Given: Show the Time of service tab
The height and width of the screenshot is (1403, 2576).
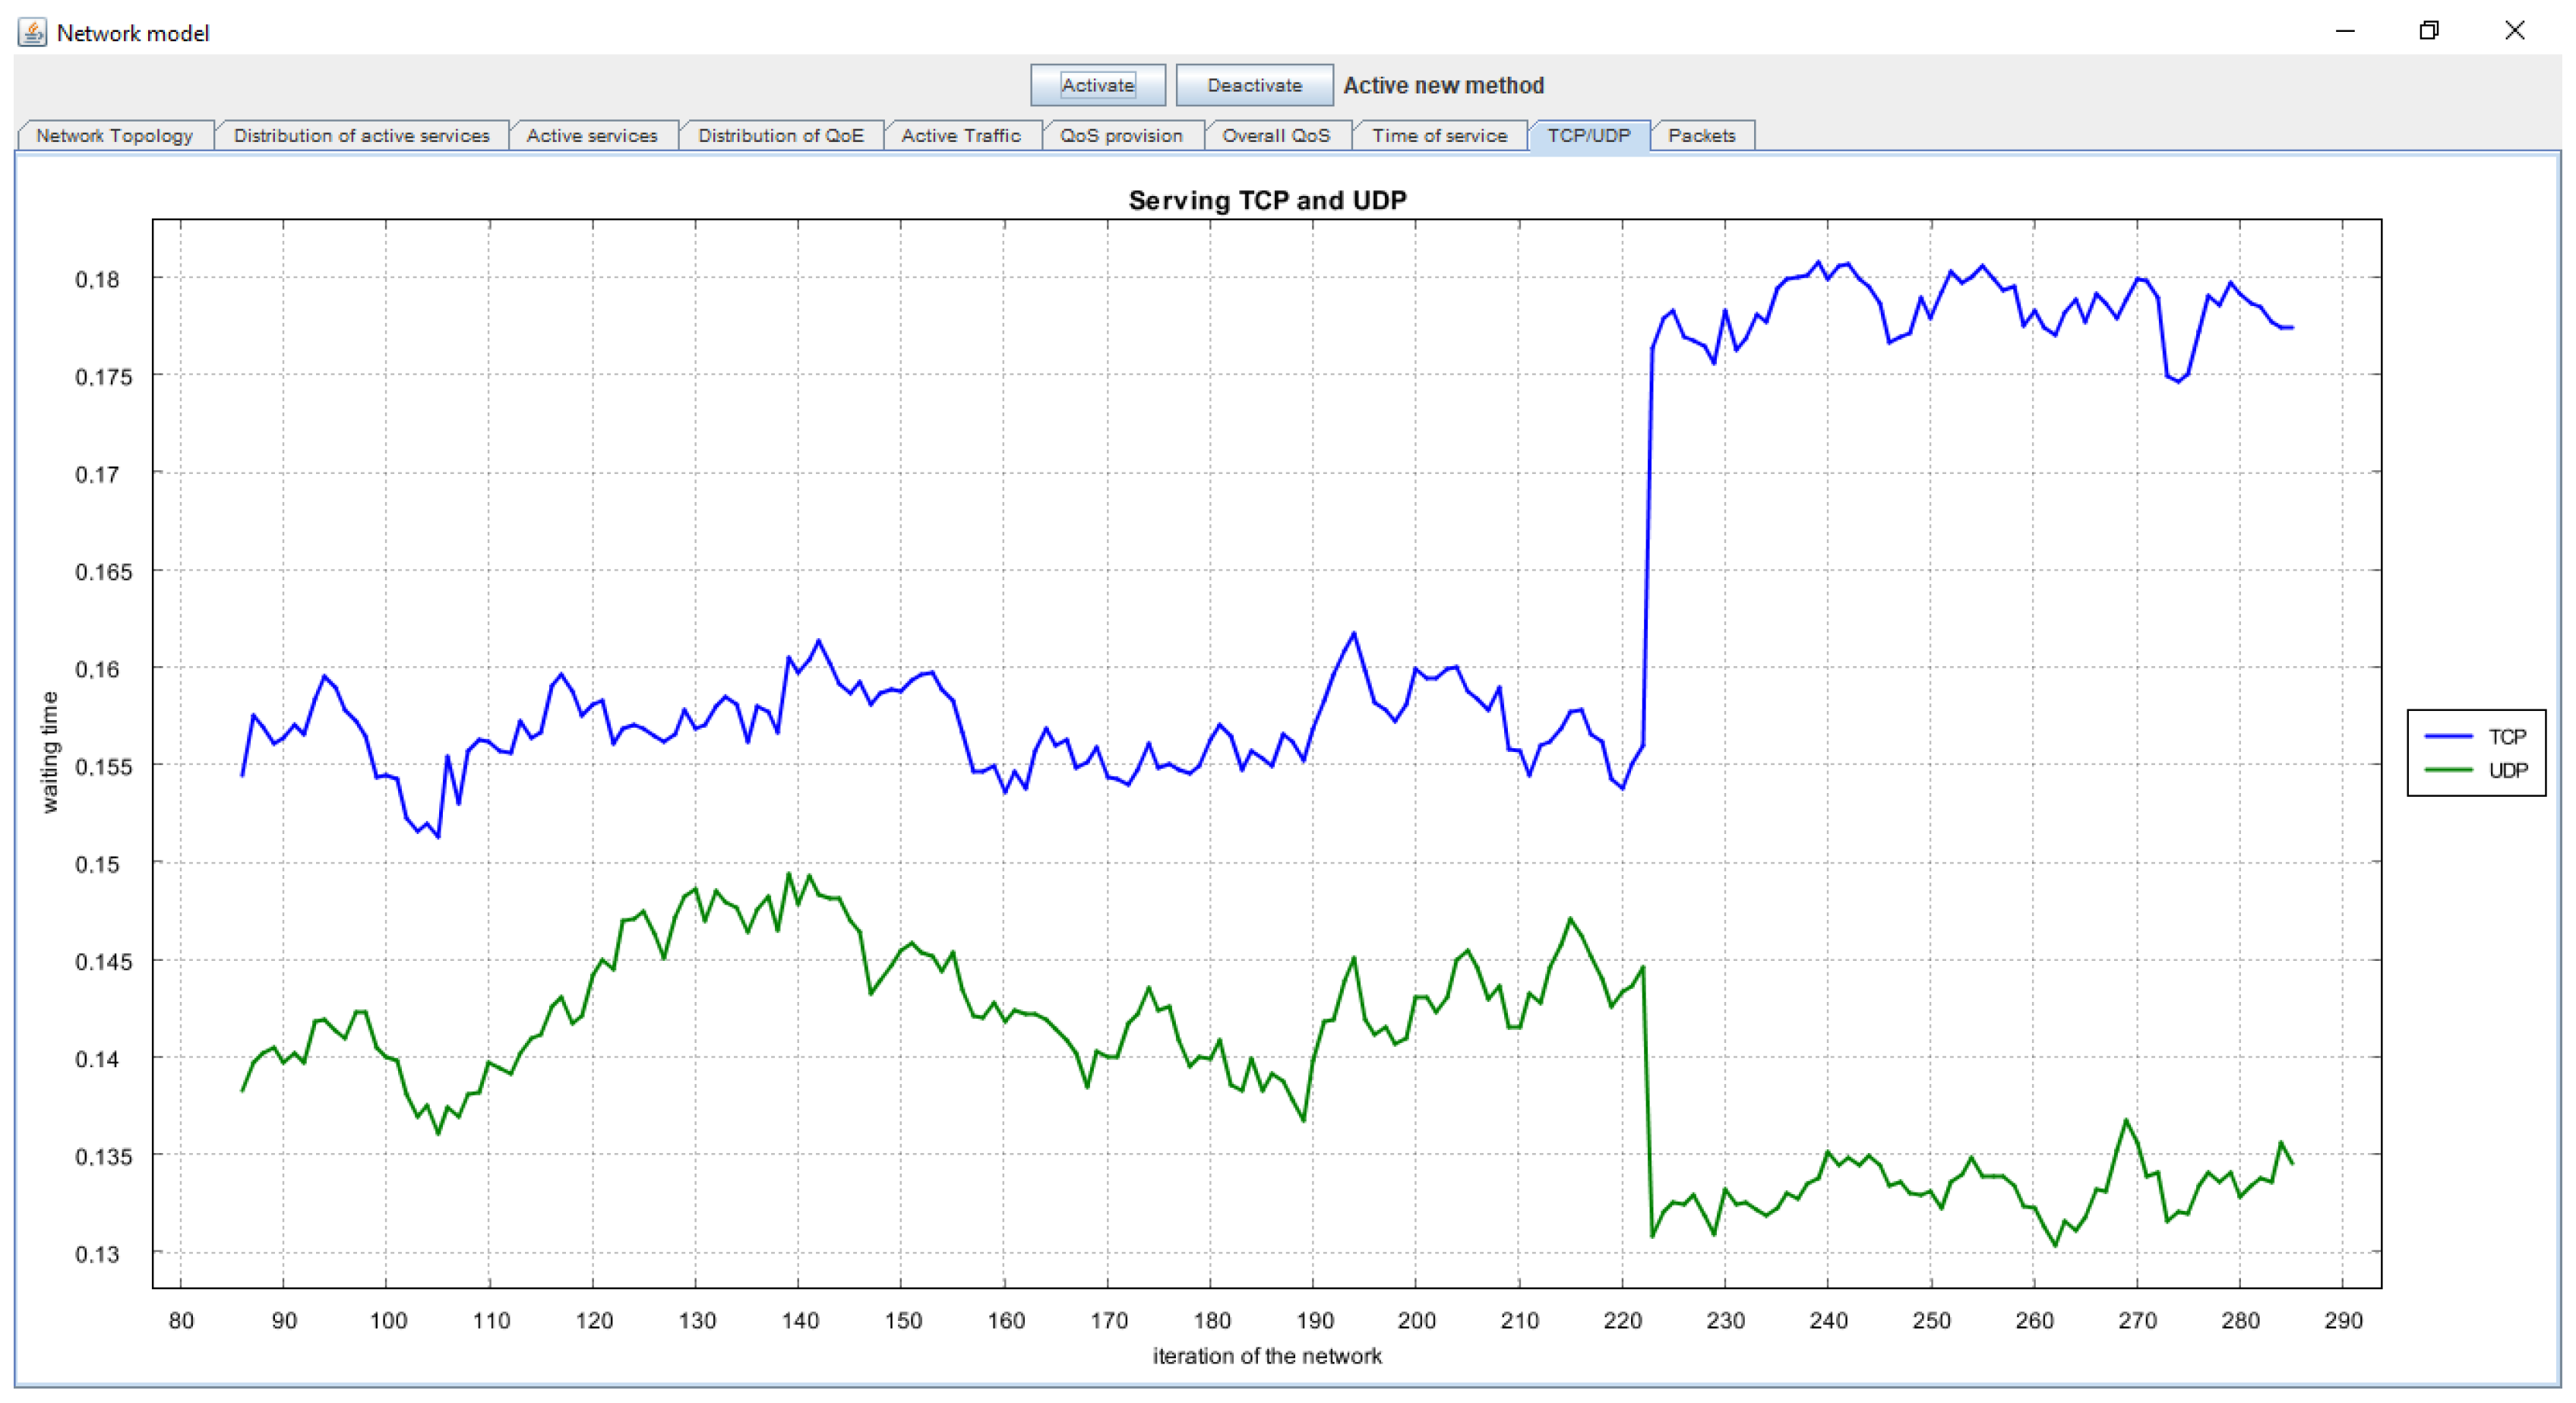Looking at the screenshot, I should (x=1439, y=136).
